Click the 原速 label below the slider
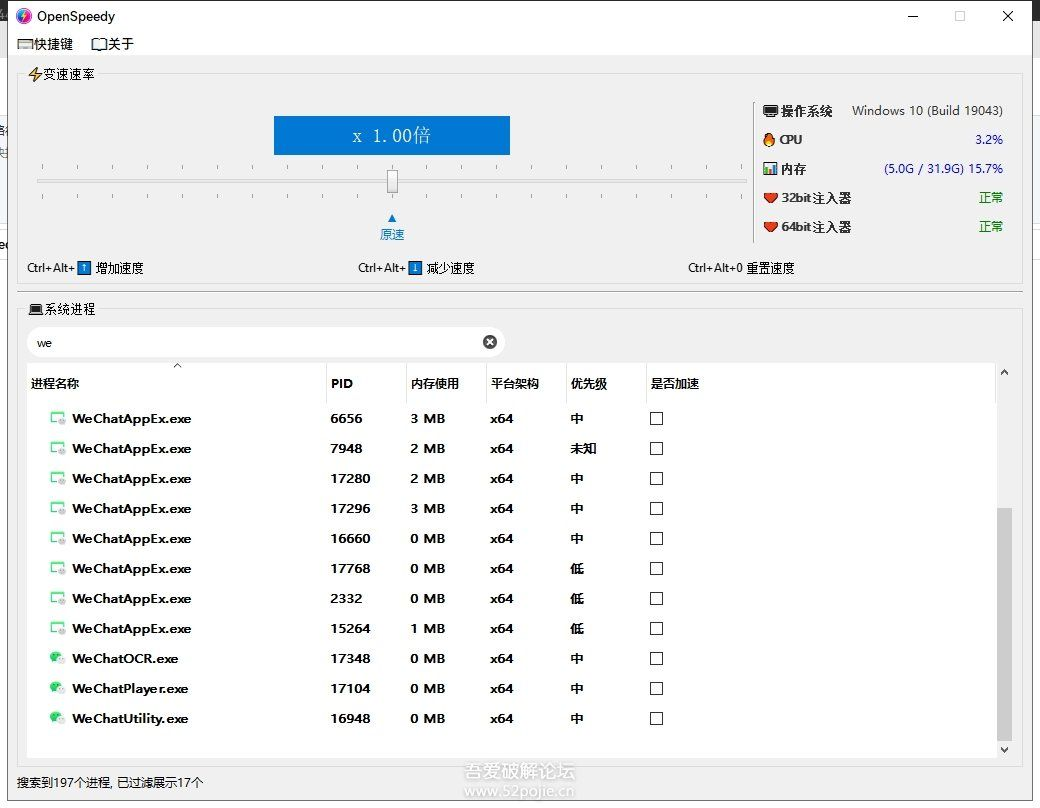Viewport: 1040px width, 808px height. tap(392, 235)
